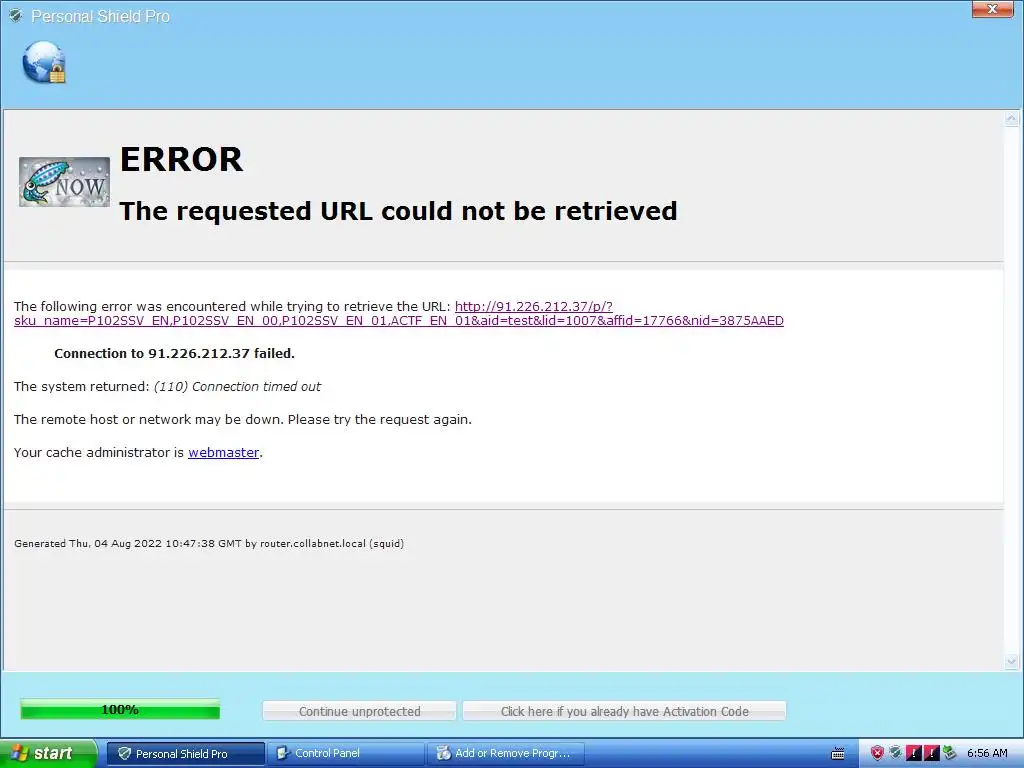Click the Personal Shield Pro title bar shield icon
The height and width of the screenshot is (768, 1024).
15,16
